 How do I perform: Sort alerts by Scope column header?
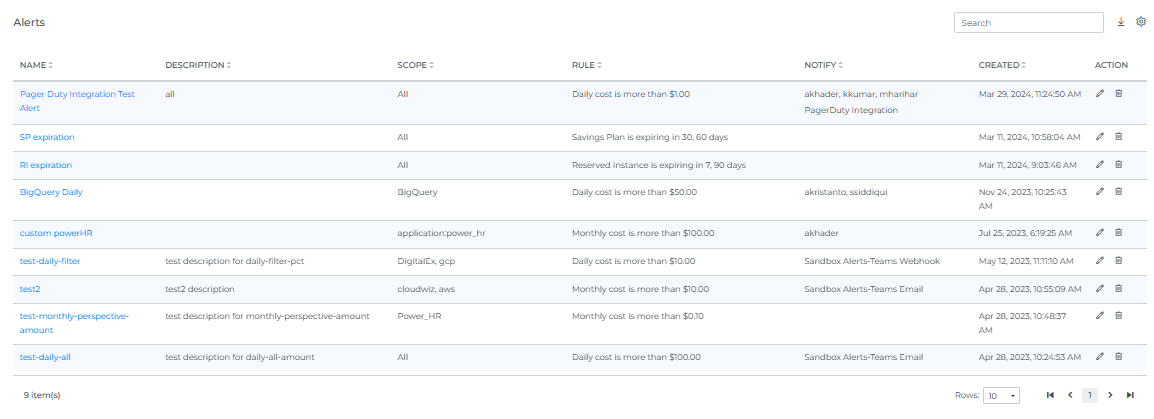tap(413, 65)
